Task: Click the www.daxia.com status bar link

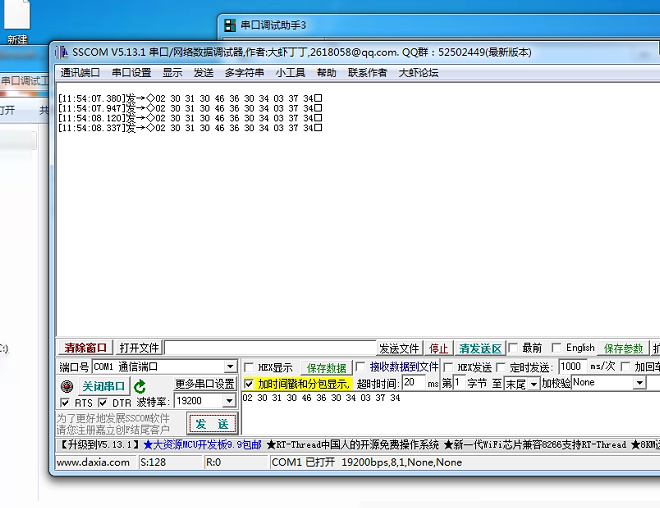Action: tap(93, 462)
